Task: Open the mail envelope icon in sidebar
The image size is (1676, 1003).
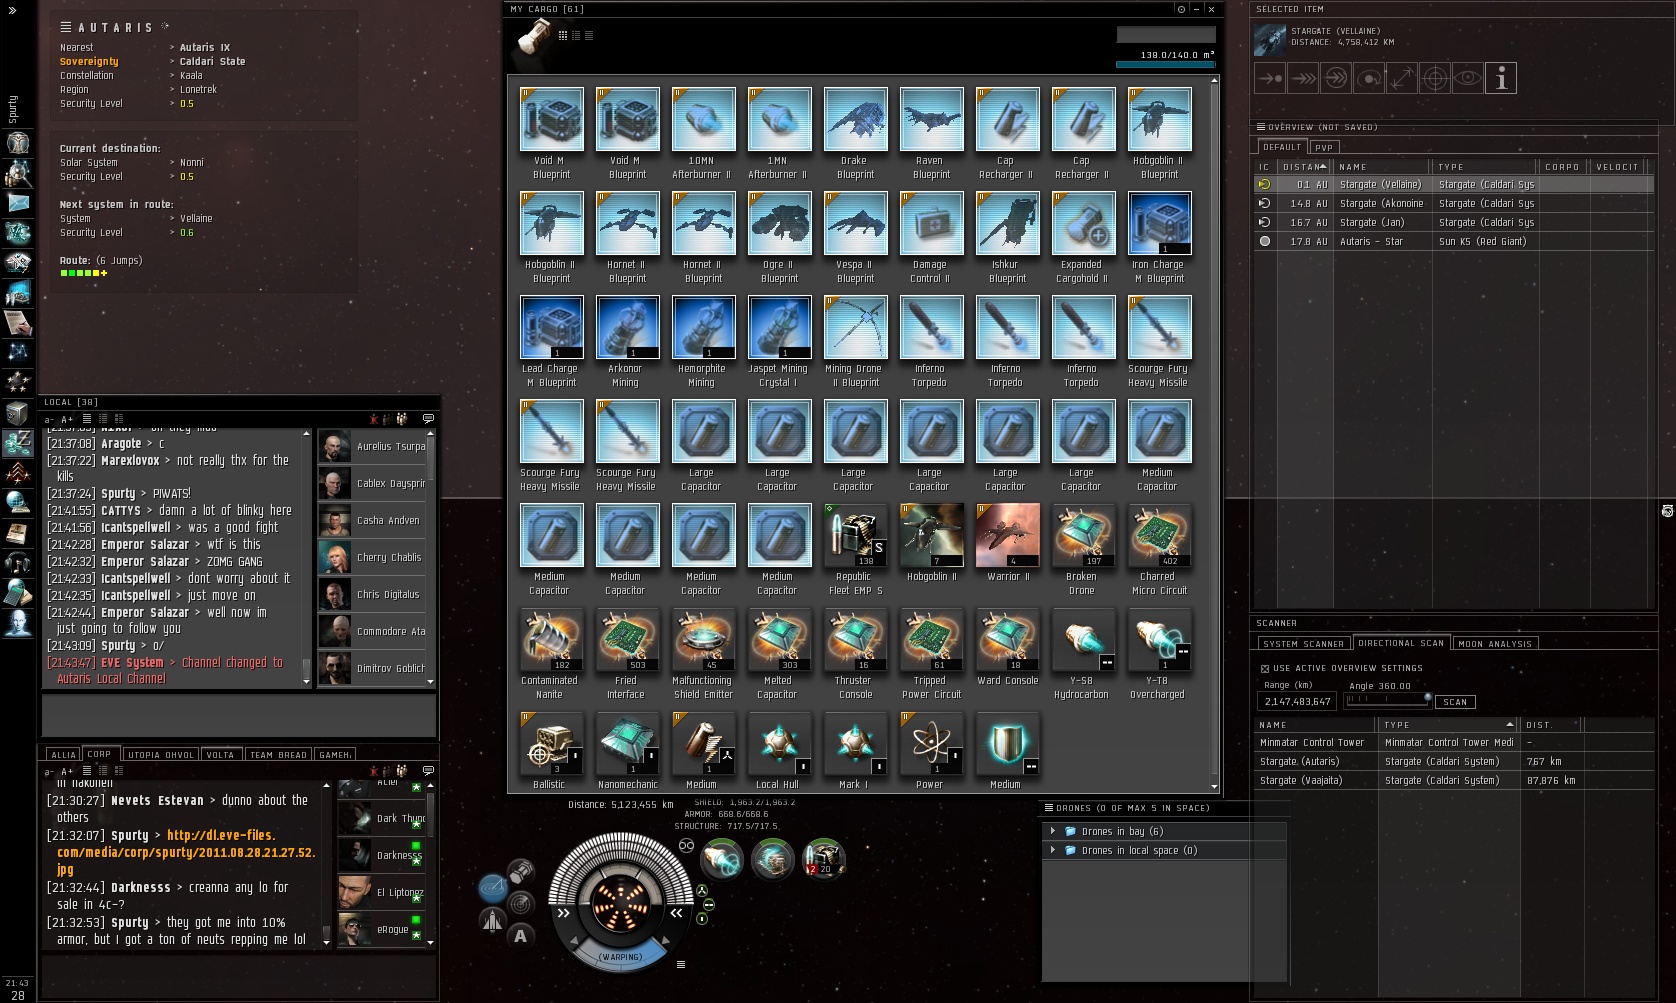Action: point(18,202)
